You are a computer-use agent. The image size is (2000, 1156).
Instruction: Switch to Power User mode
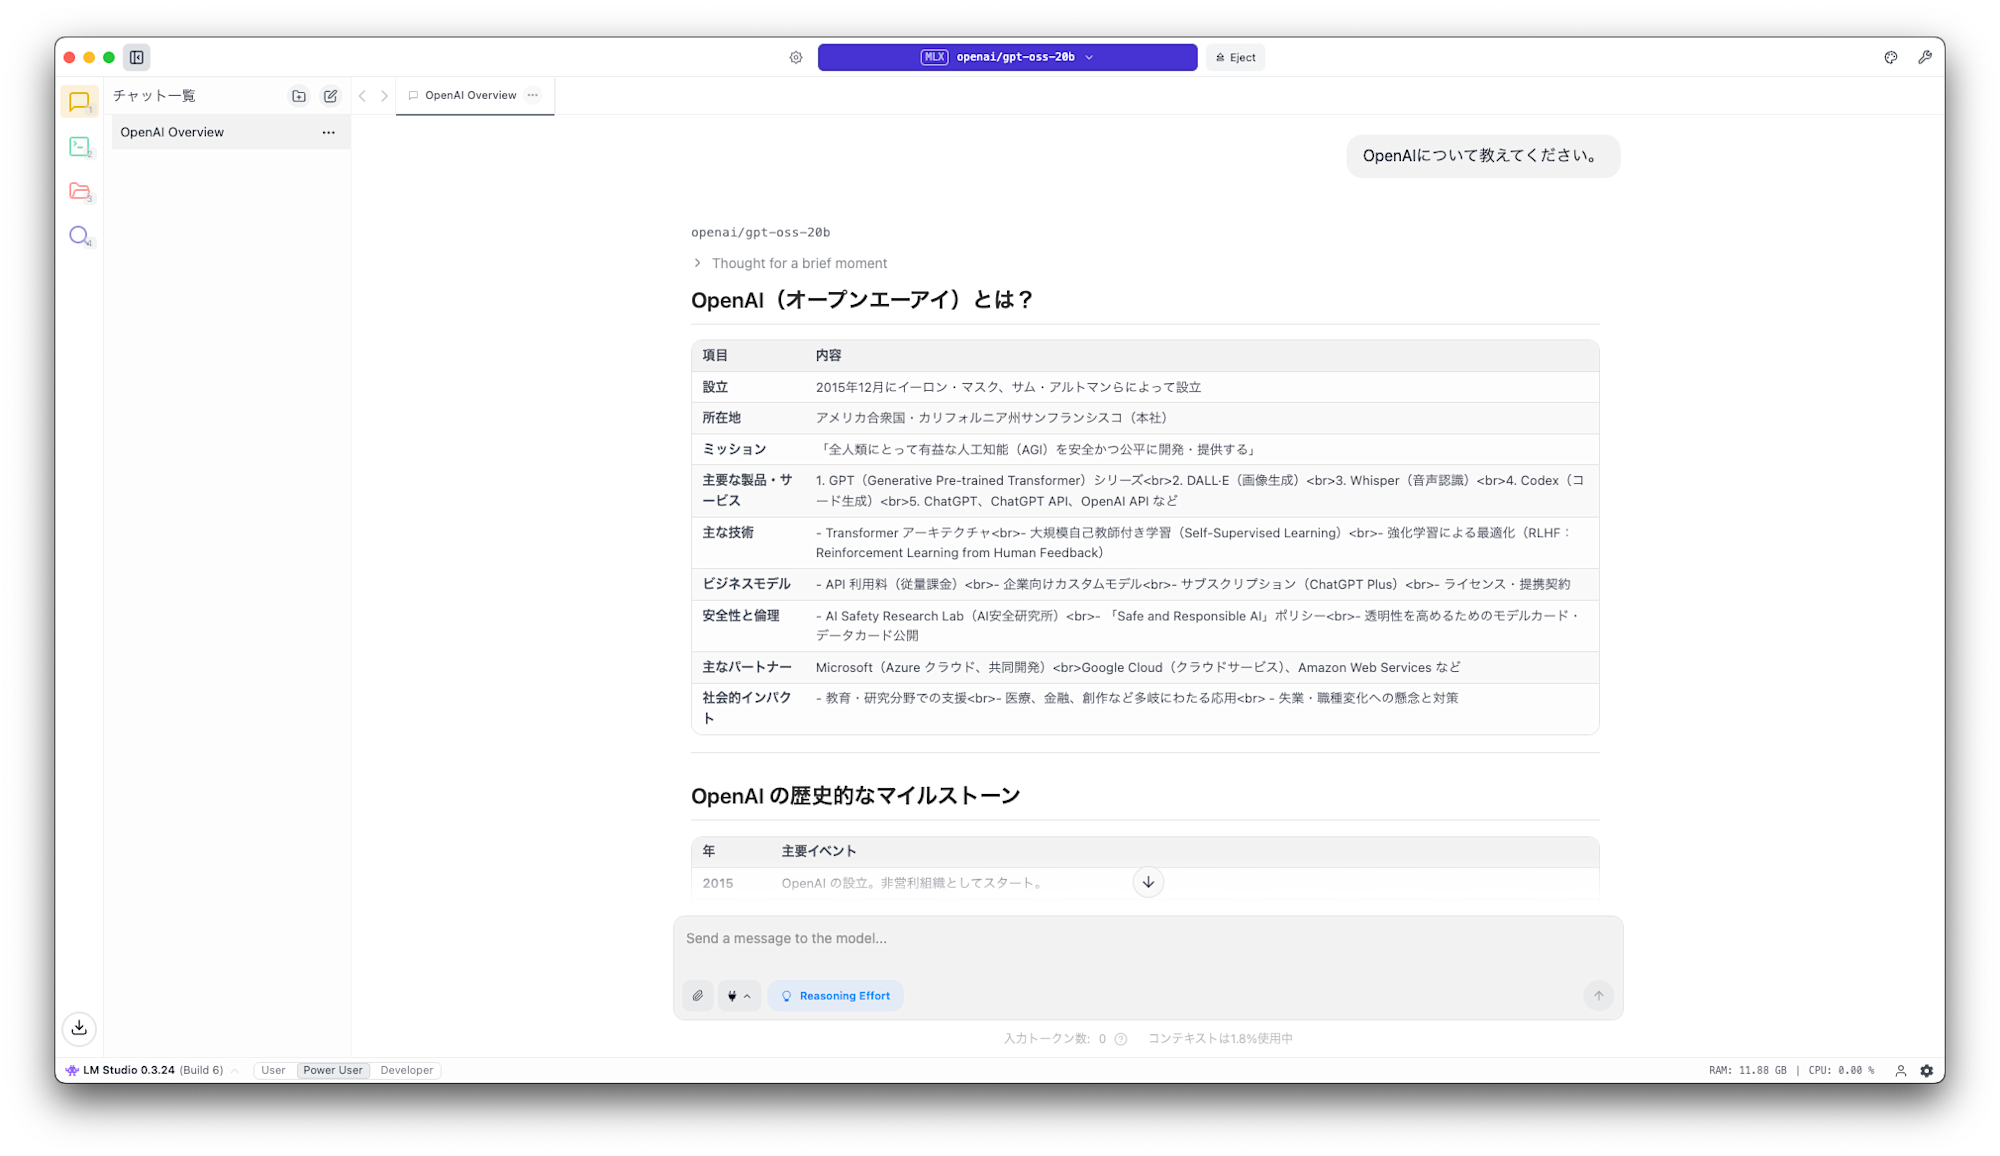(x=333, y=1070)
